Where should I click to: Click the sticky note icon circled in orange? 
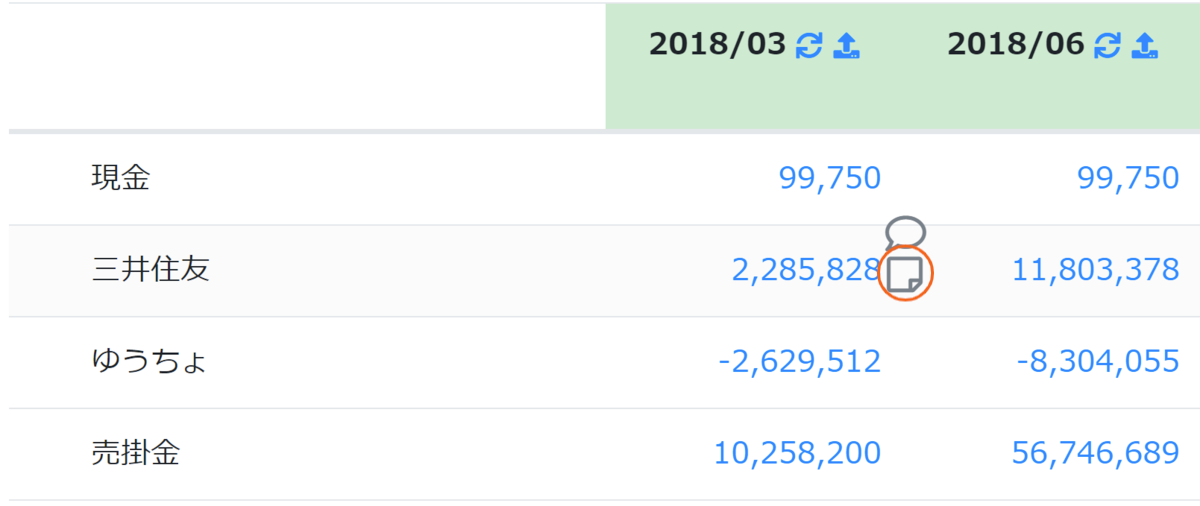click(905, 274)
